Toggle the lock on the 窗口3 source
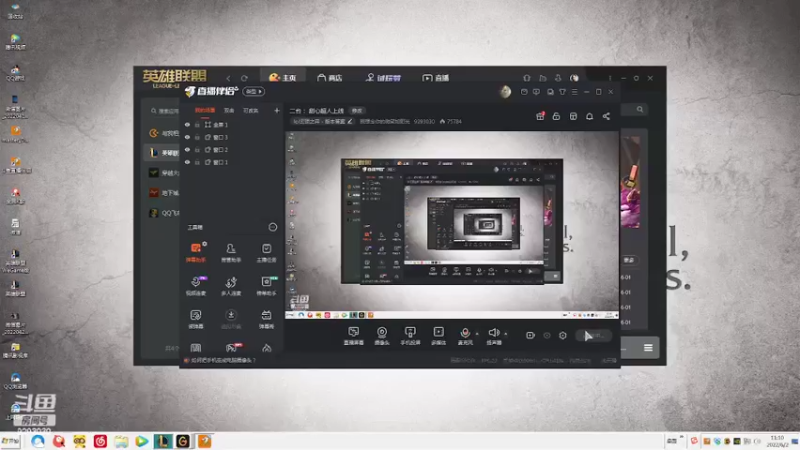 [x=197, y=137]
